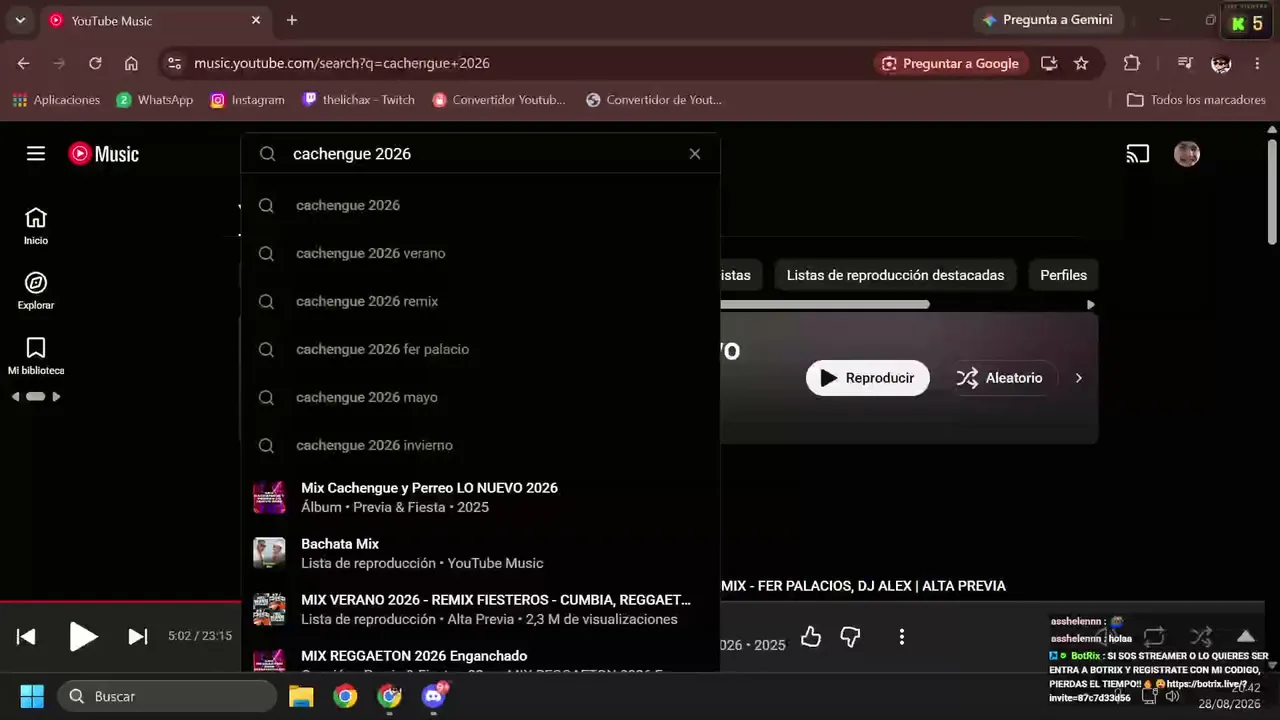Click the Reproducir button
Screen dimensions: 1280x720
point(867,378)
